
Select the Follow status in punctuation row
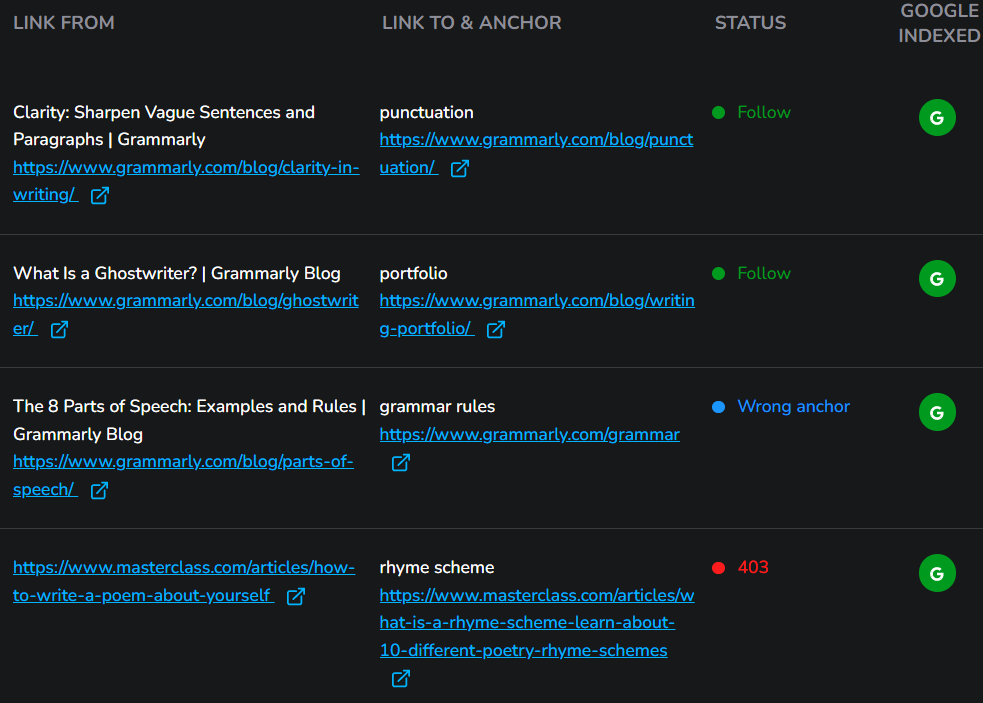click(764, 113)
